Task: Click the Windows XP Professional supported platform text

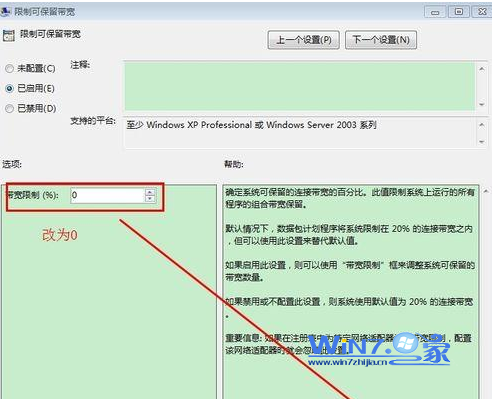Action: 251,125
